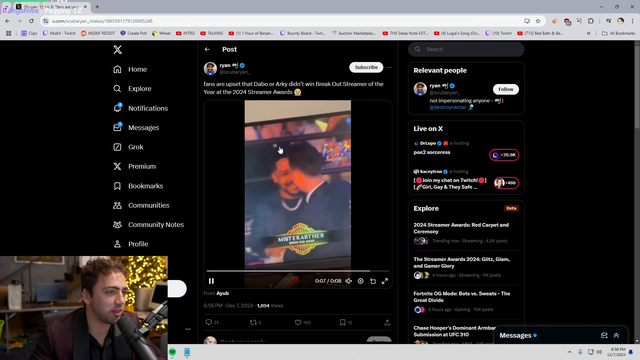640x360 pixels.
Task: Open account more options dots in sidebar
Action: [x=188, y=329]
